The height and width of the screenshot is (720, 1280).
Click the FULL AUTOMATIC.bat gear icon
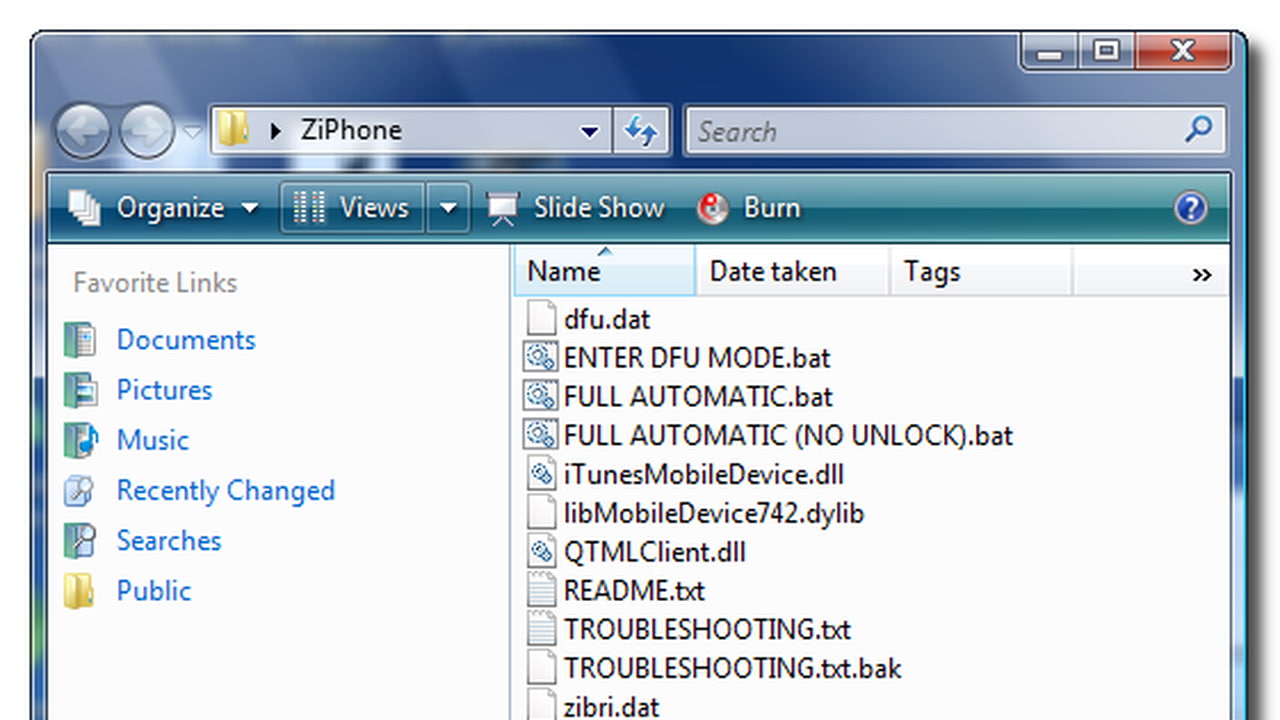[x=541, y=397]
